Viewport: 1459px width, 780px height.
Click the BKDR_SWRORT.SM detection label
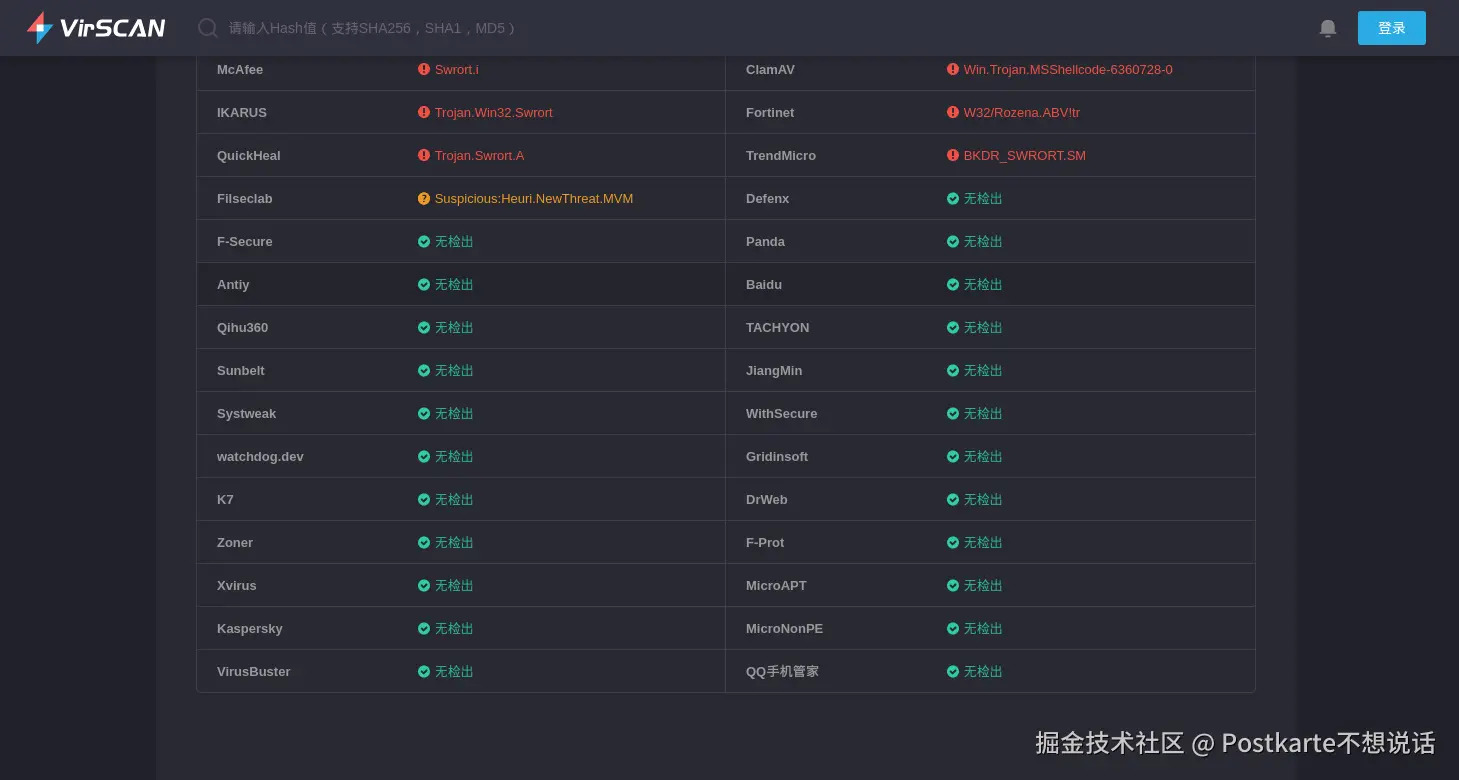[1024, 156]
